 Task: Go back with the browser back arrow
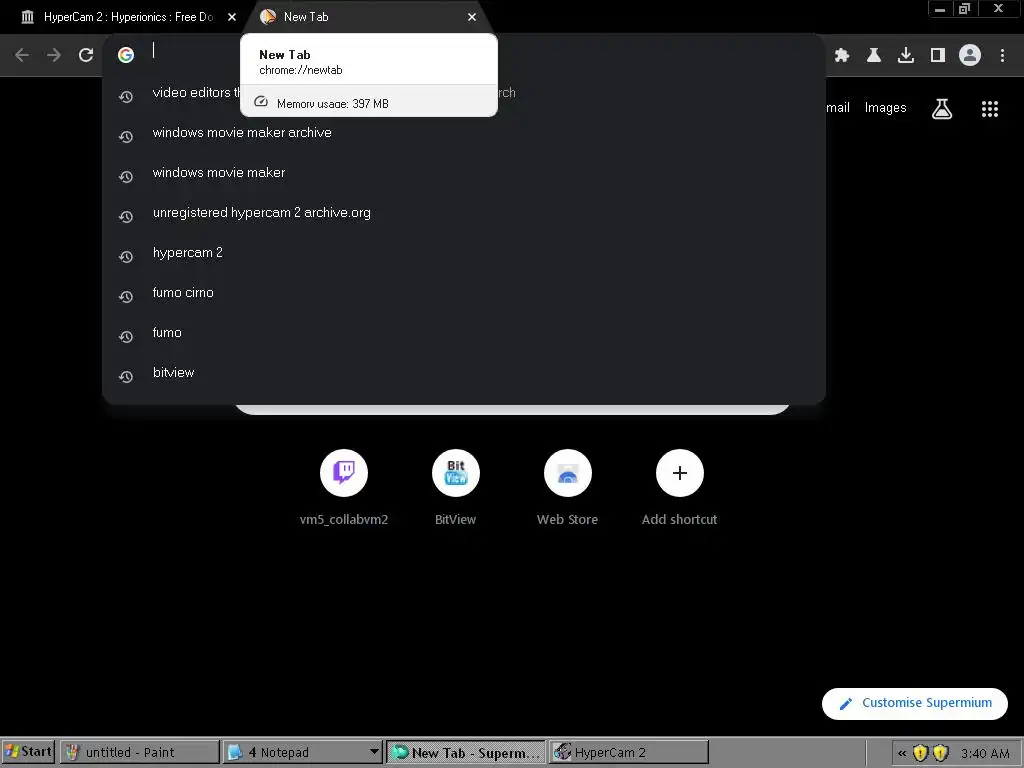(x=22, y=56)
